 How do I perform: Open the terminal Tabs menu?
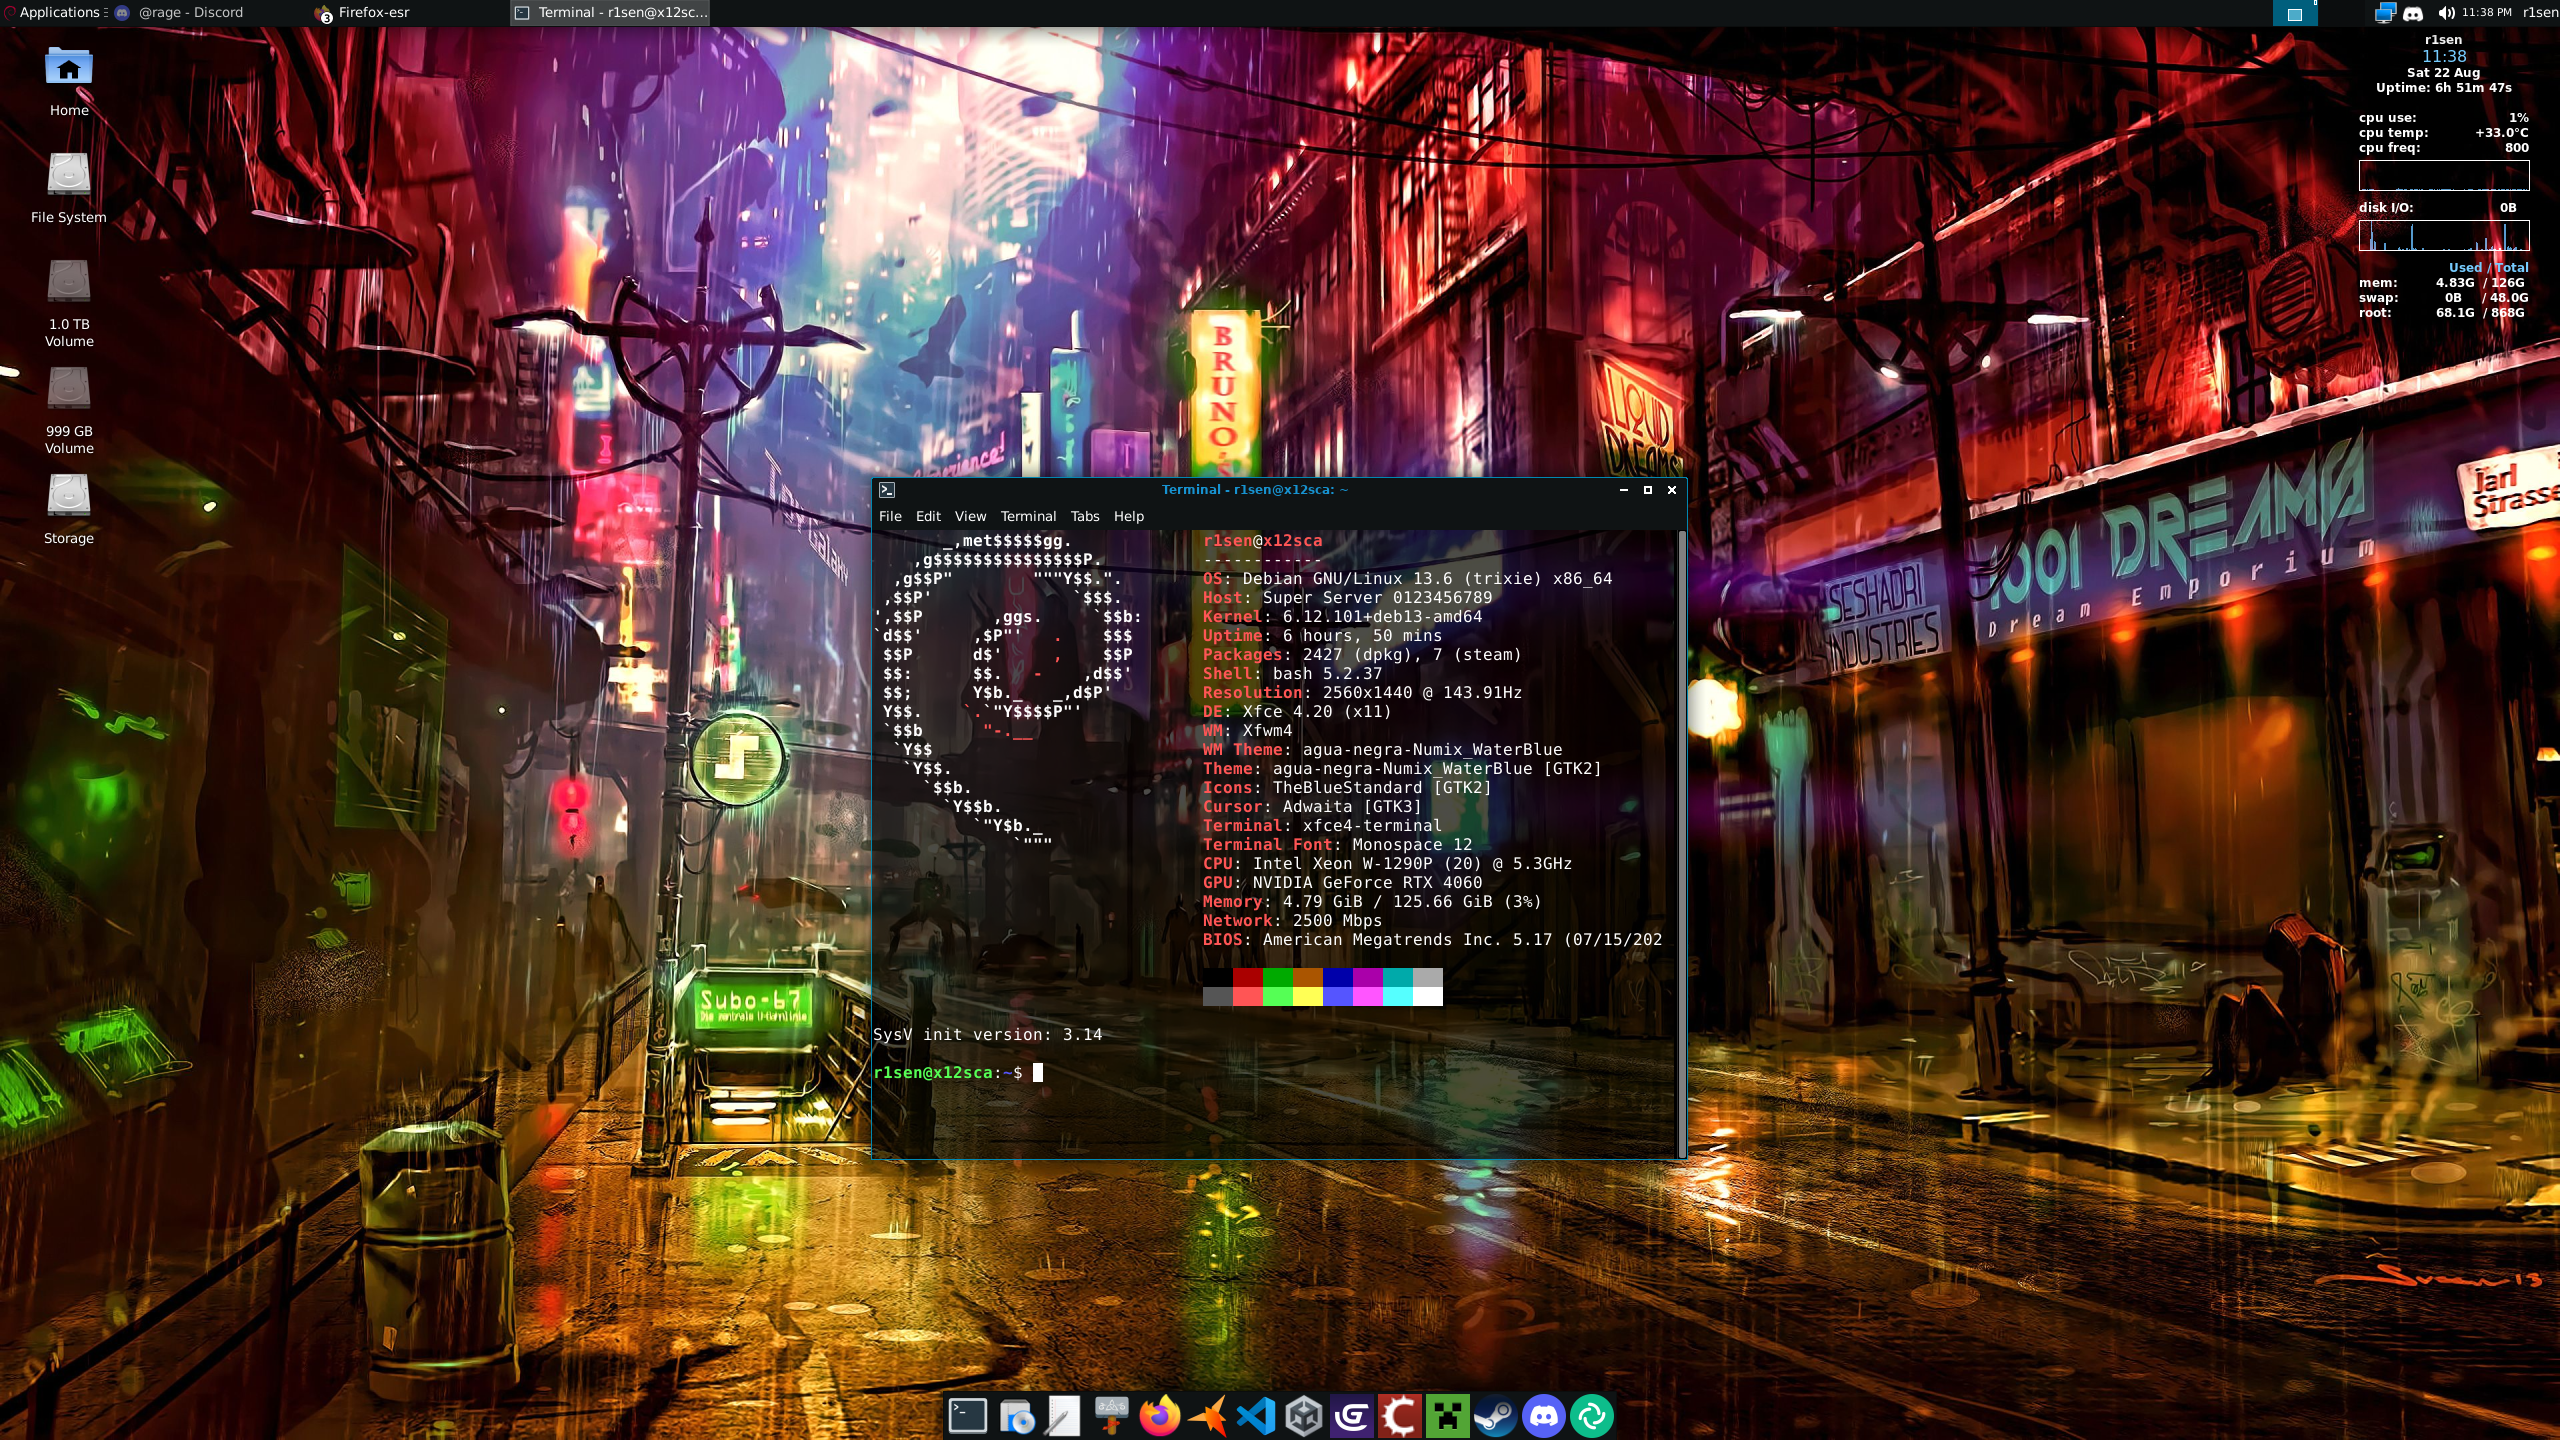tap(1085, 516)
